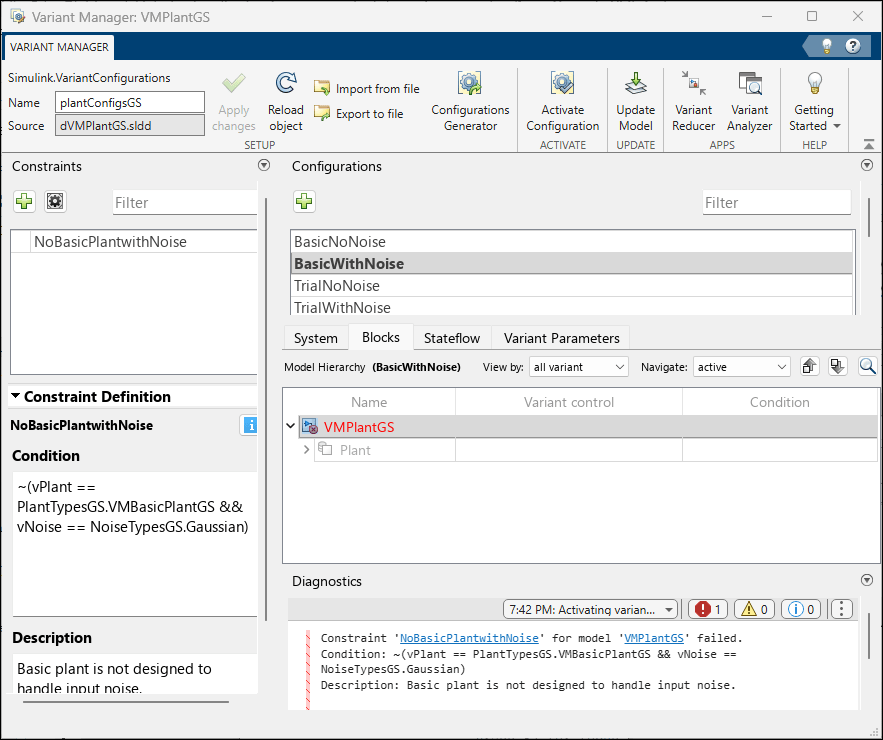Image resolution: width=883 pixels, height=740 pixels.
Task: Click Import from file
Action: coord(367,88)
